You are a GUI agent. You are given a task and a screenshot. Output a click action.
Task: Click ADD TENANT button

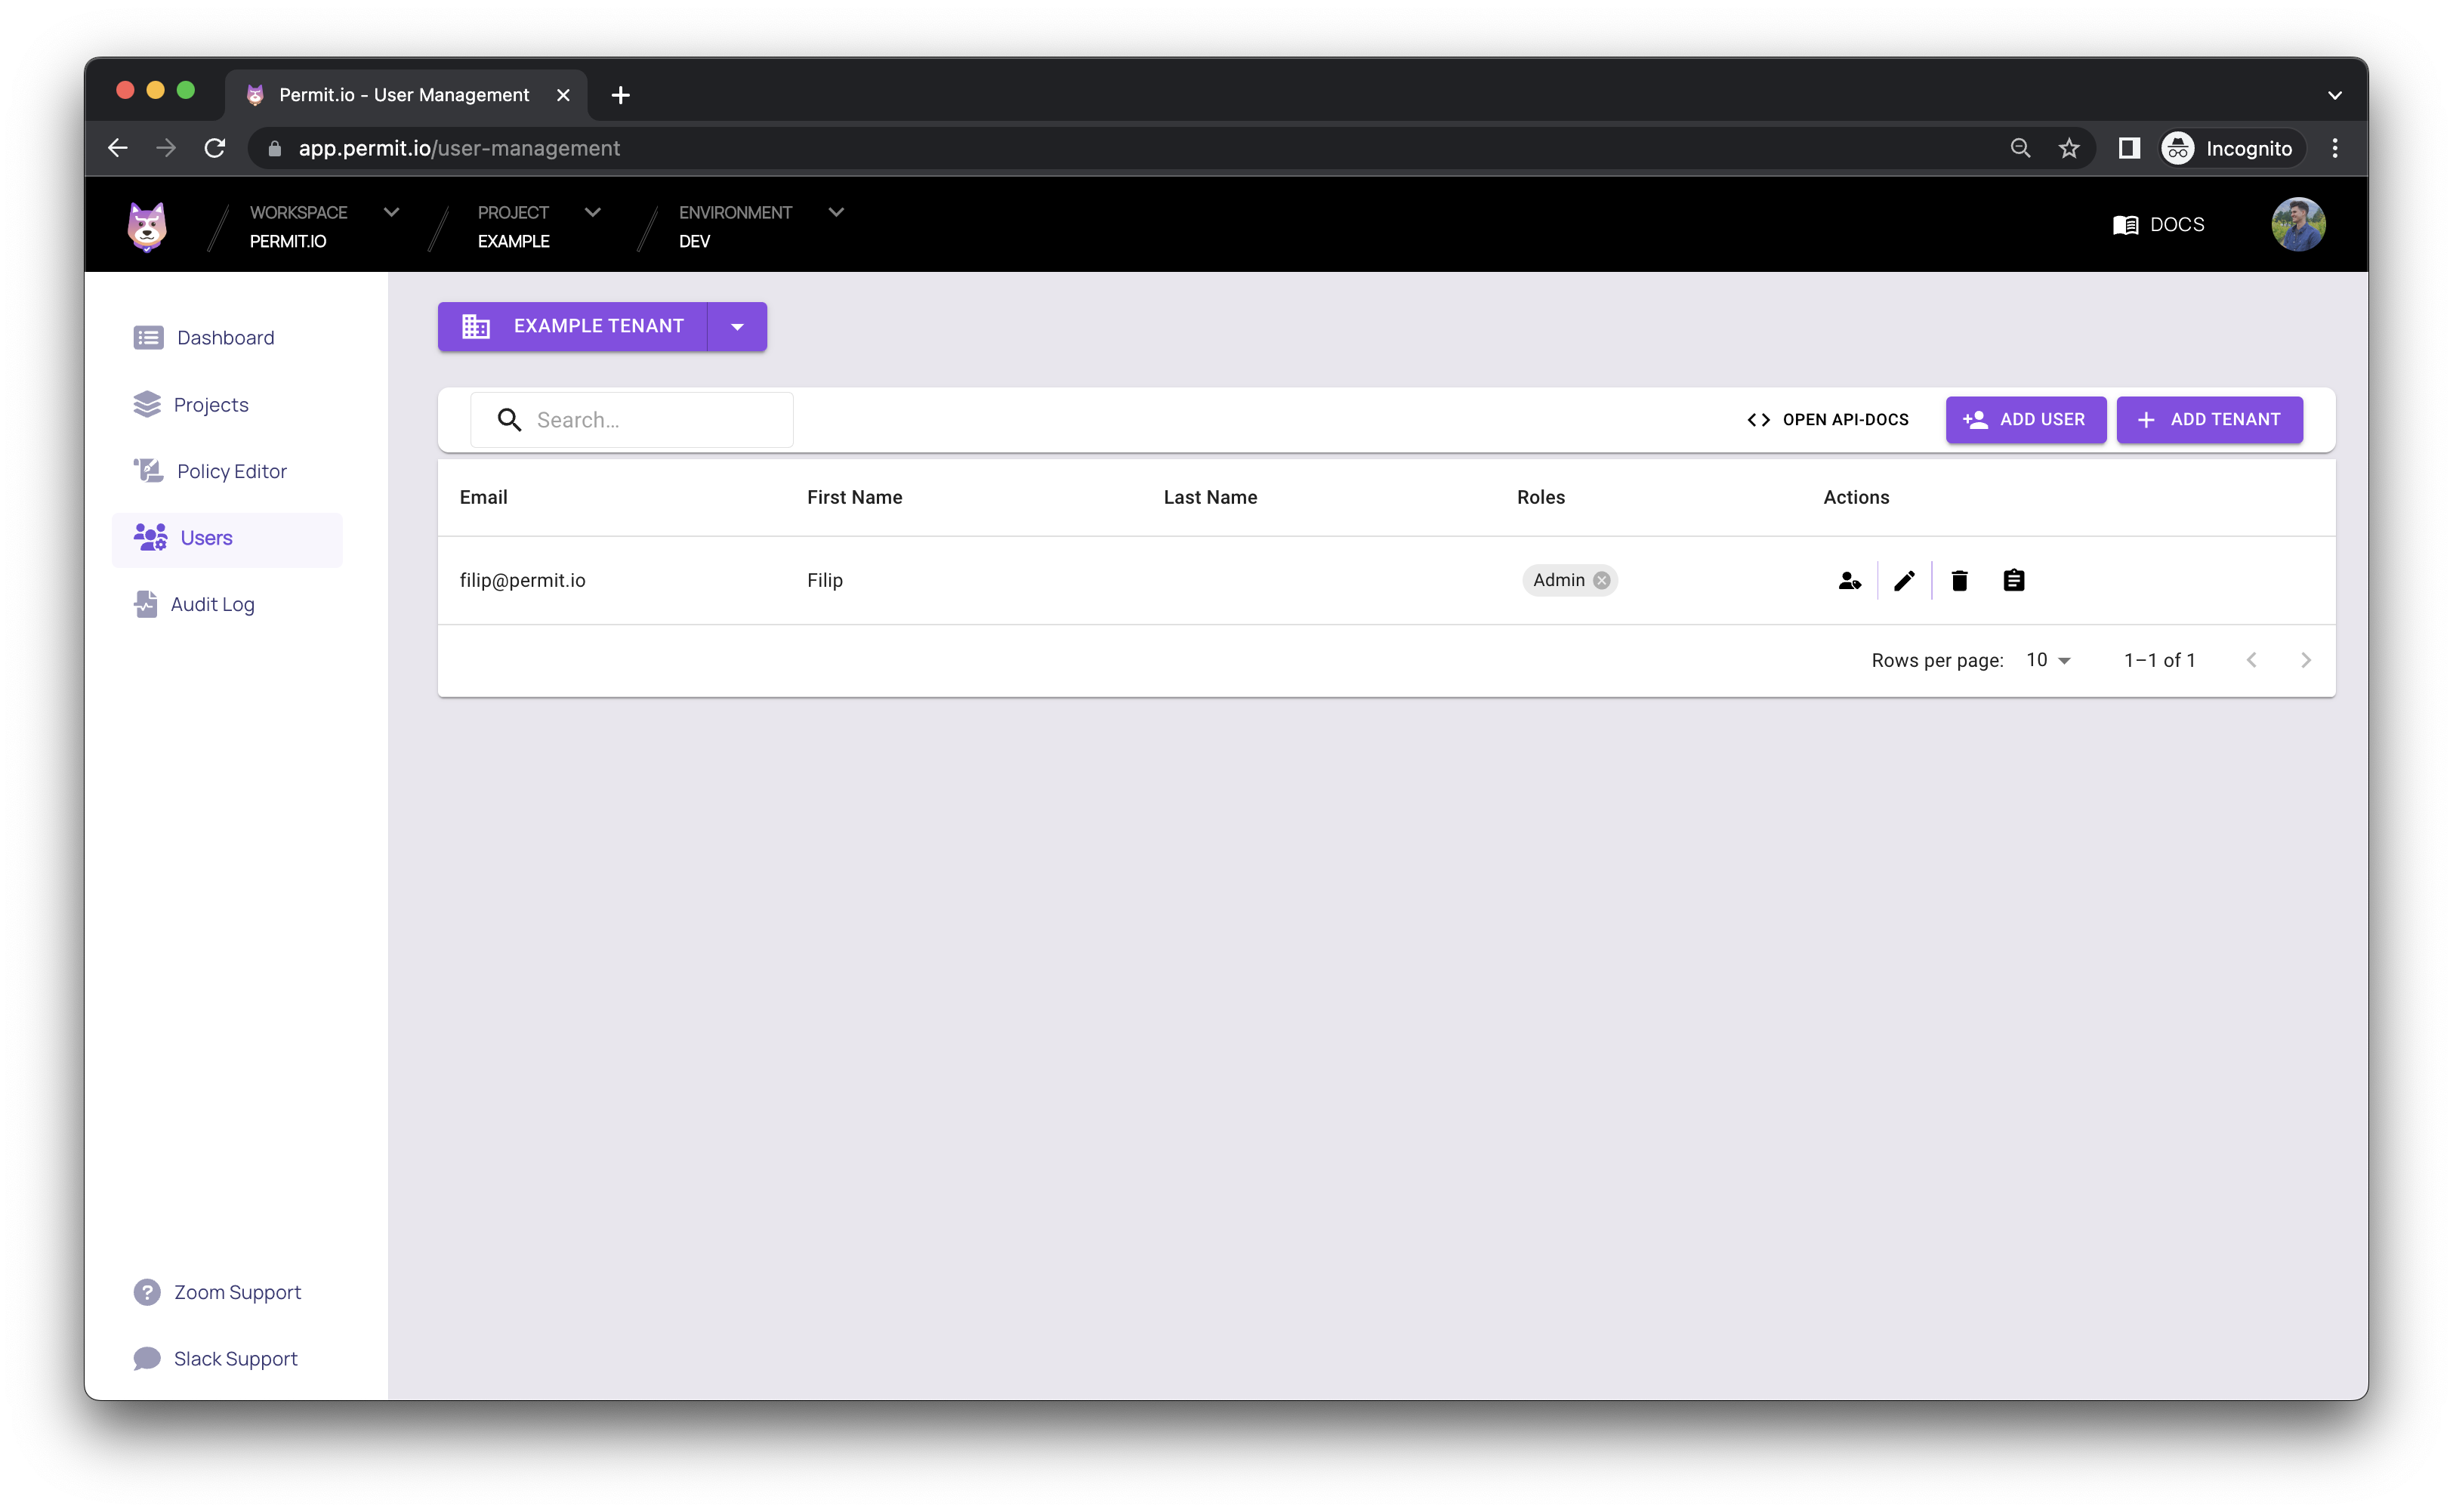click(2210, 418)
